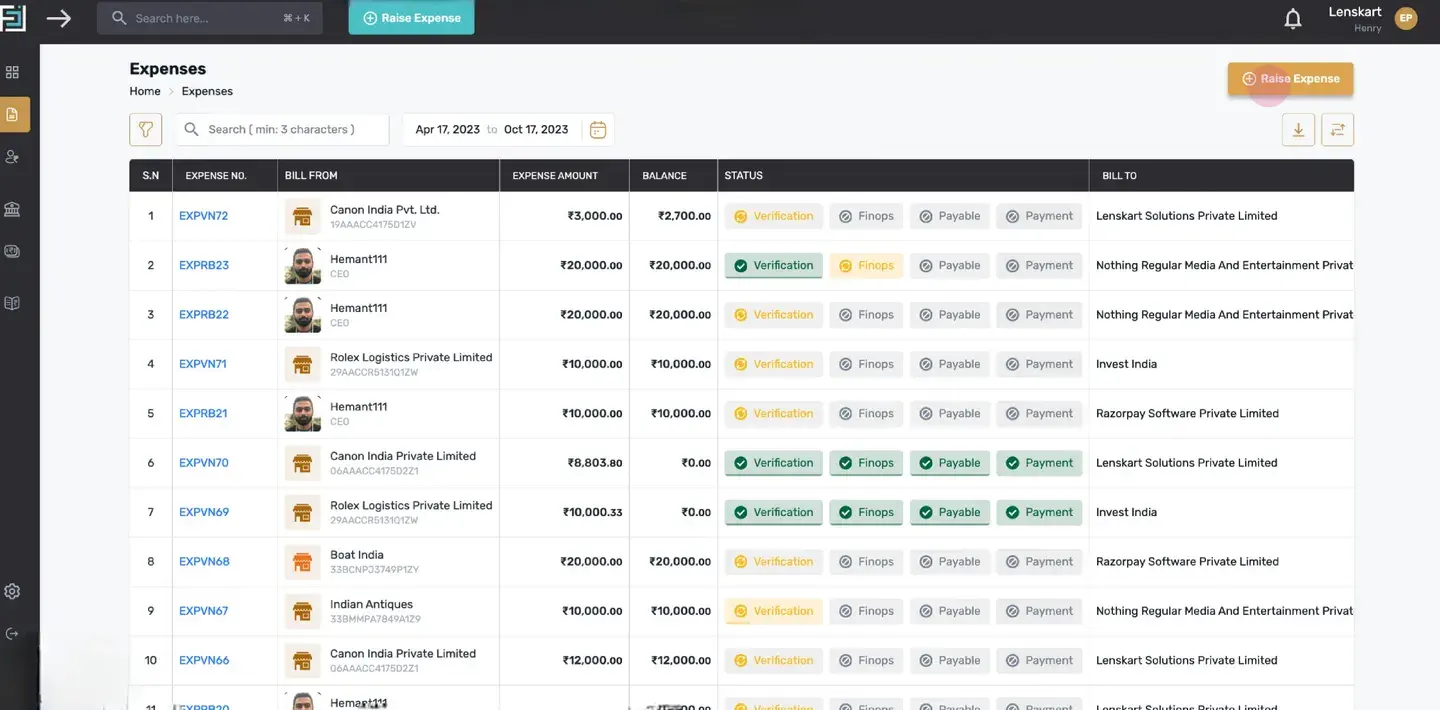Open expense EXPVN66
Image resolution: width=1440 pixels, height=710 pixels.
[x=204, y=660]
